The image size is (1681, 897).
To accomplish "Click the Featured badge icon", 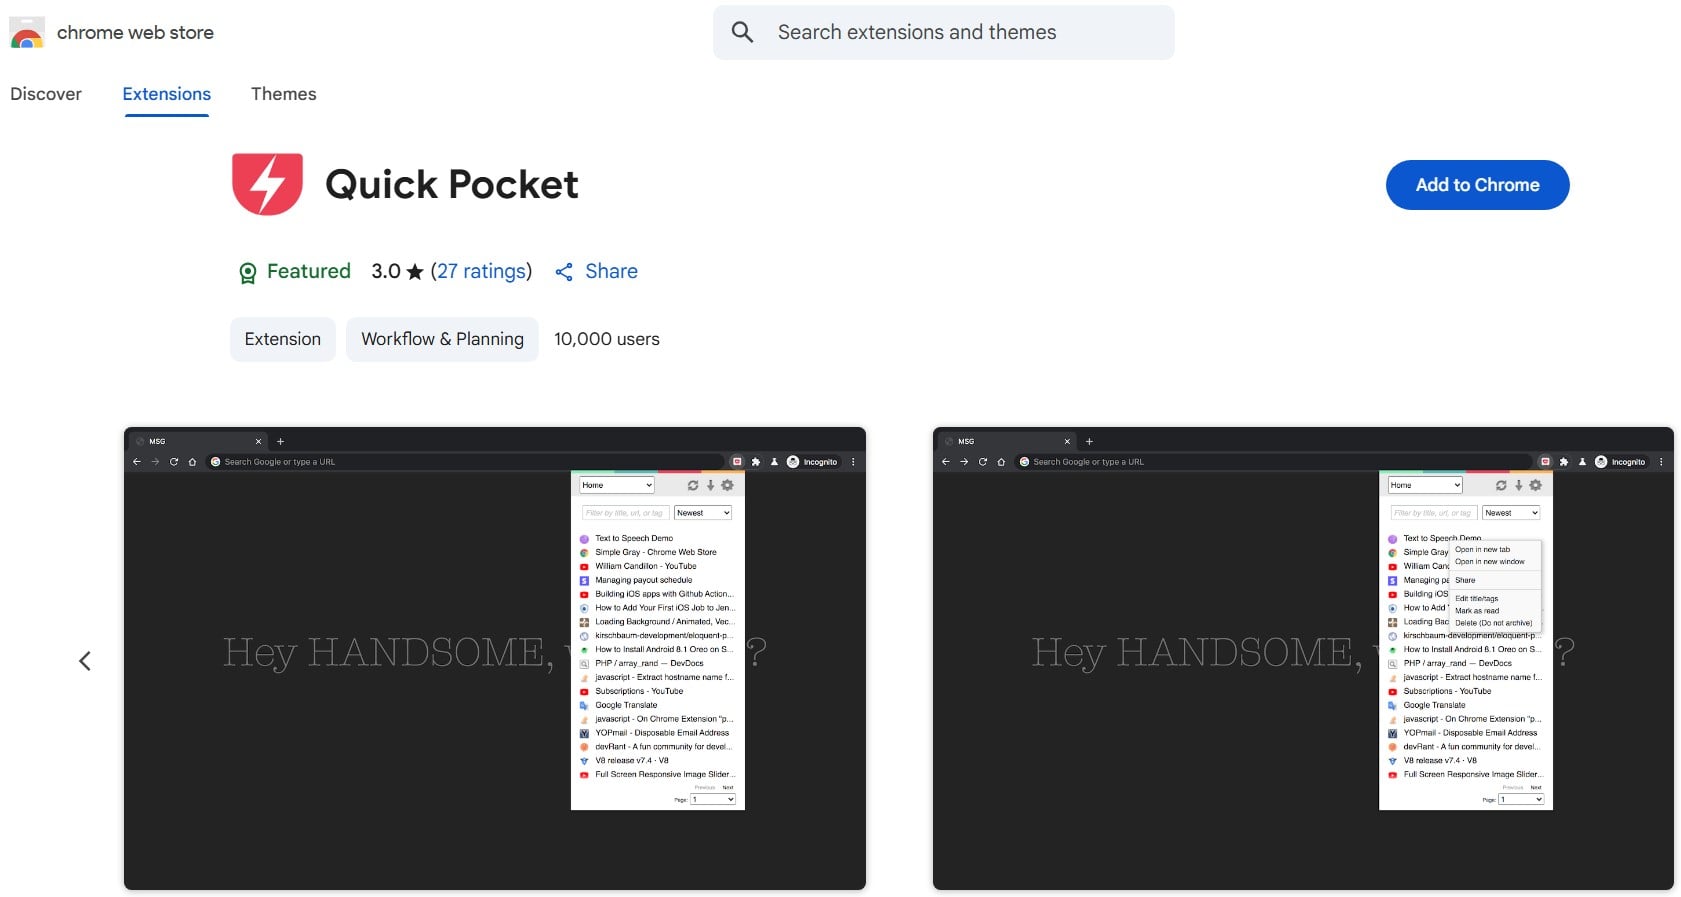I will [247, 272].
